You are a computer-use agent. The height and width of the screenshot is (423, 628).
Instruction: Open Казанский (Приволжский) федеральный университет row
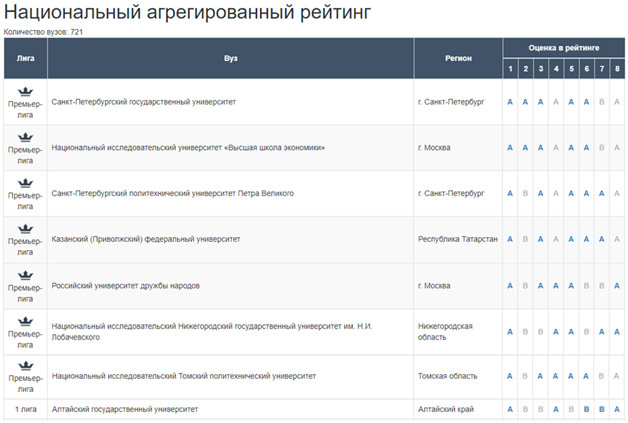coord(145,240)
